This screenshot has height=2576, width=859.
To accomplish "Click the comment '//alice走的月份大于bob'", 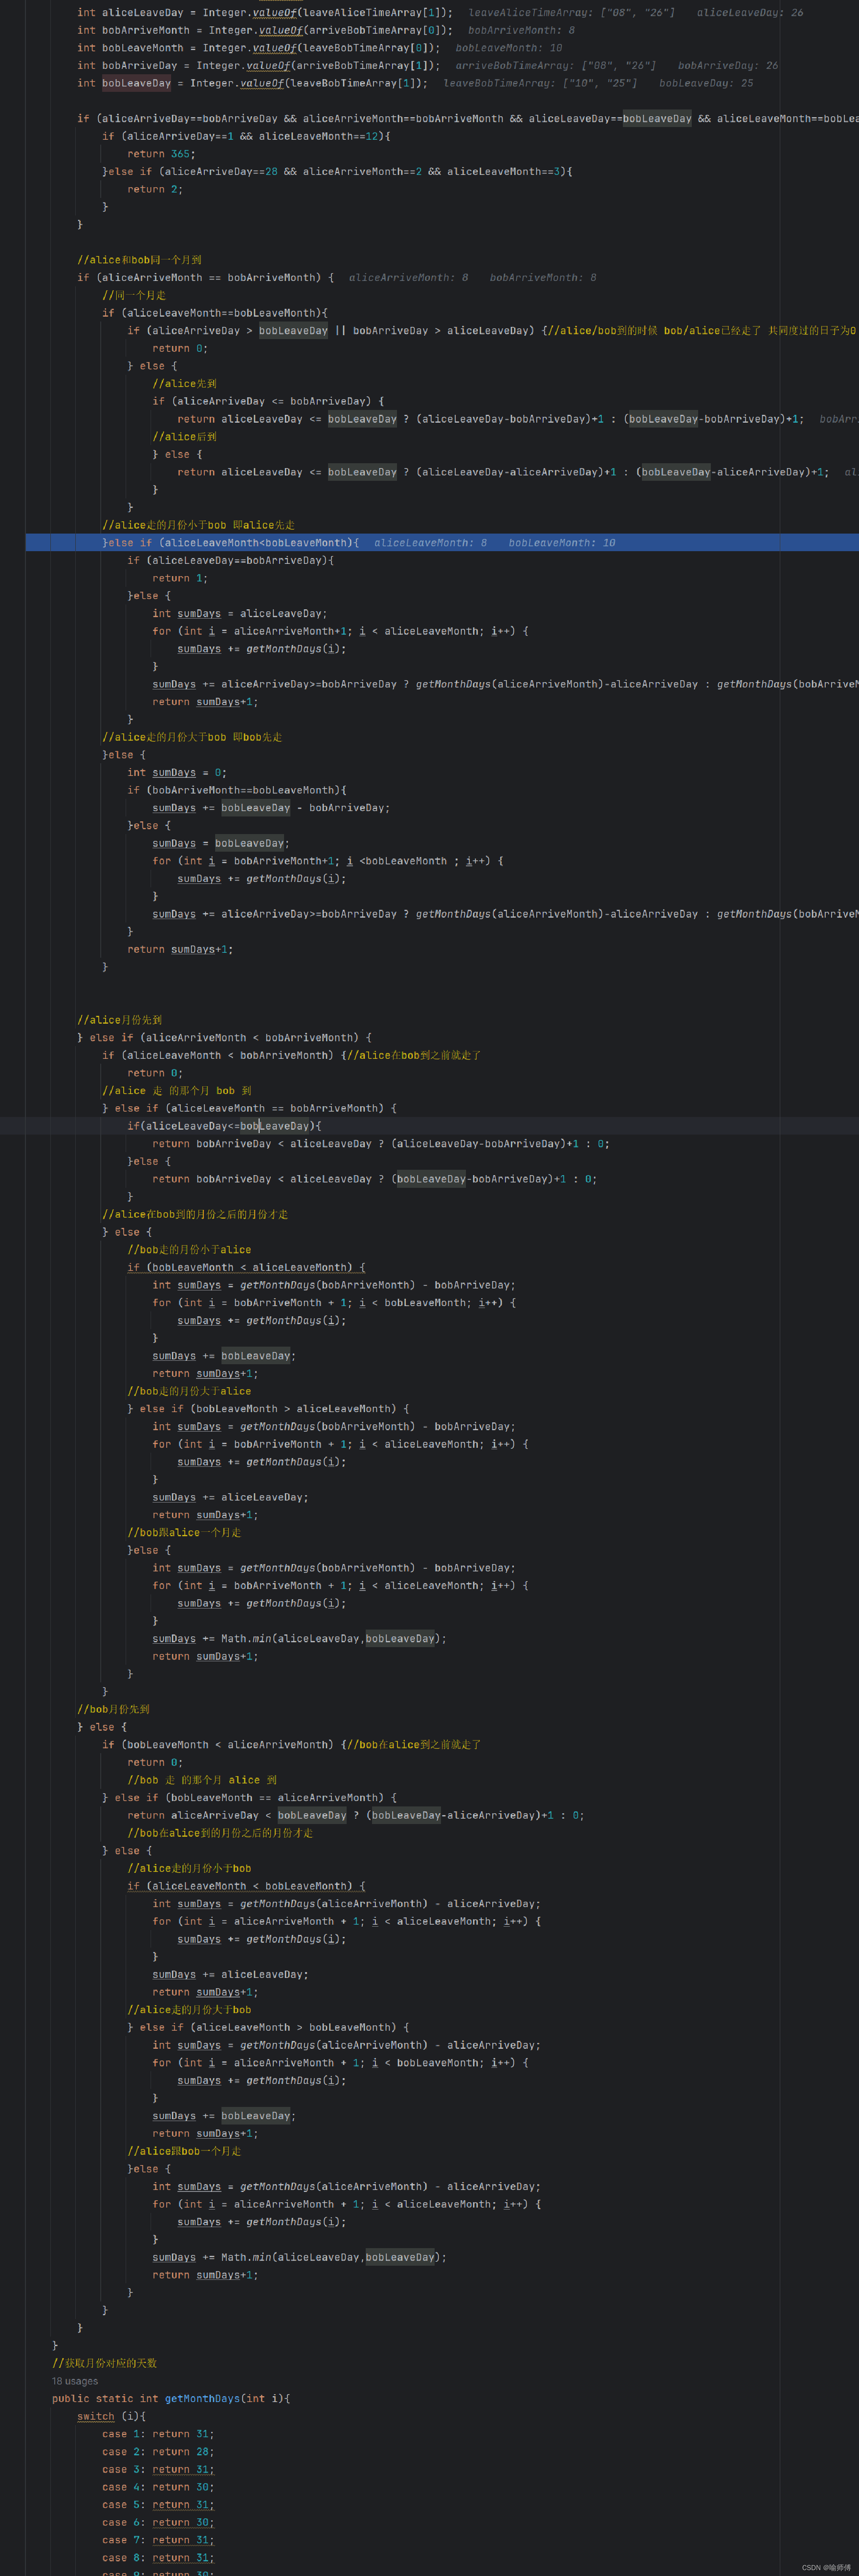I will click(189, 2010).
